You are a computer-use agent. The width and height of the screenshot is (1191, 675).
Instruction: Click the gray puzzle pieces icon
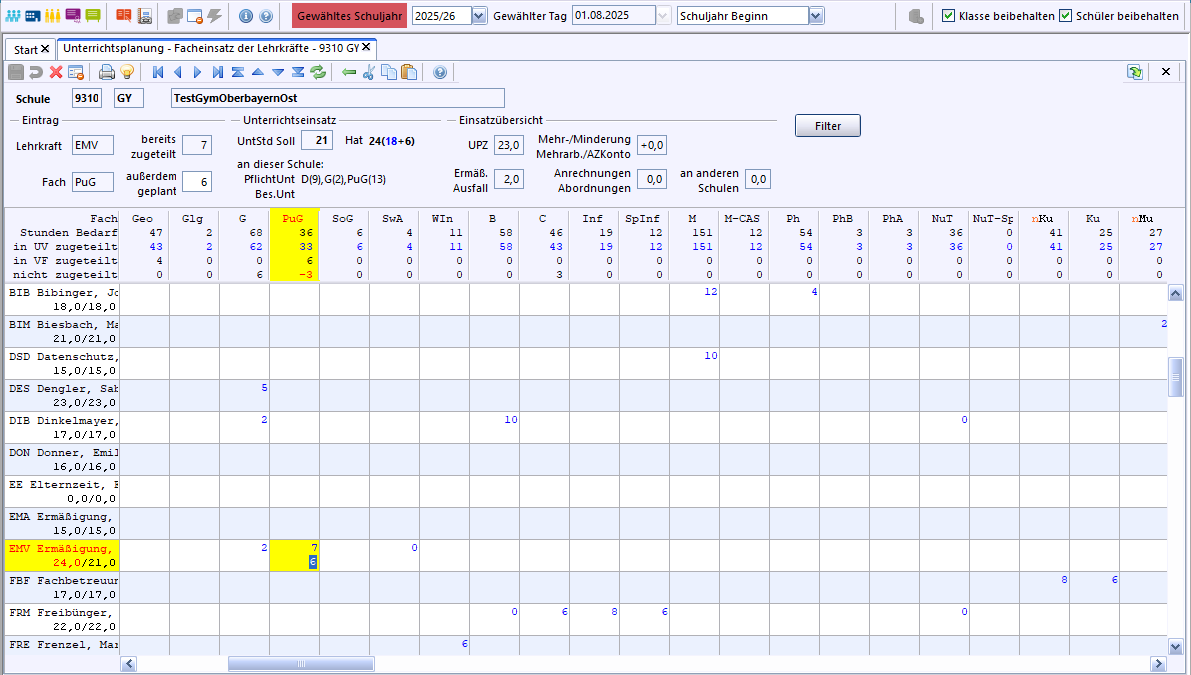175,15
